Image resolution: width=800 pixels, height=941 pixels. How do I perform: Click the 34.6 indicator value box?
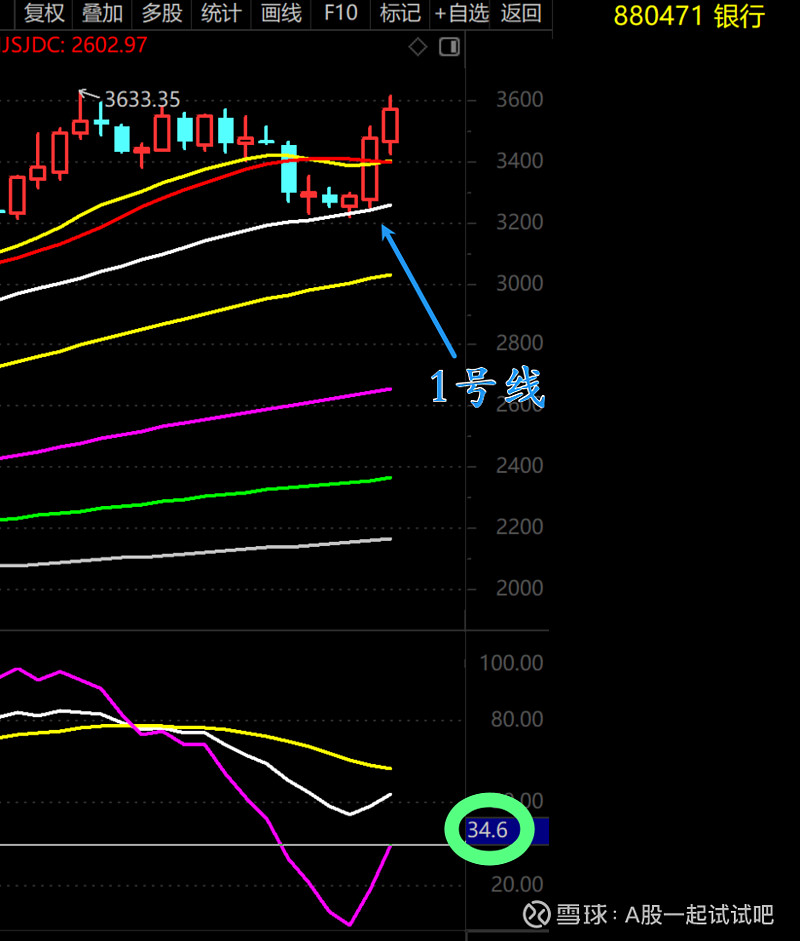pyautogui.click(x=507, y=831)
